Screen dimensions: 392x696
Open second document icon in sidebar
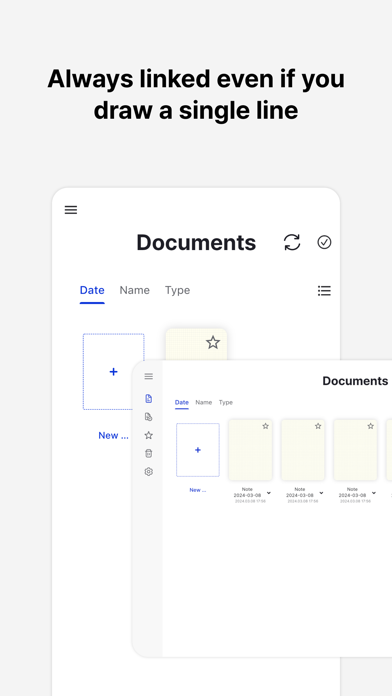149,417
